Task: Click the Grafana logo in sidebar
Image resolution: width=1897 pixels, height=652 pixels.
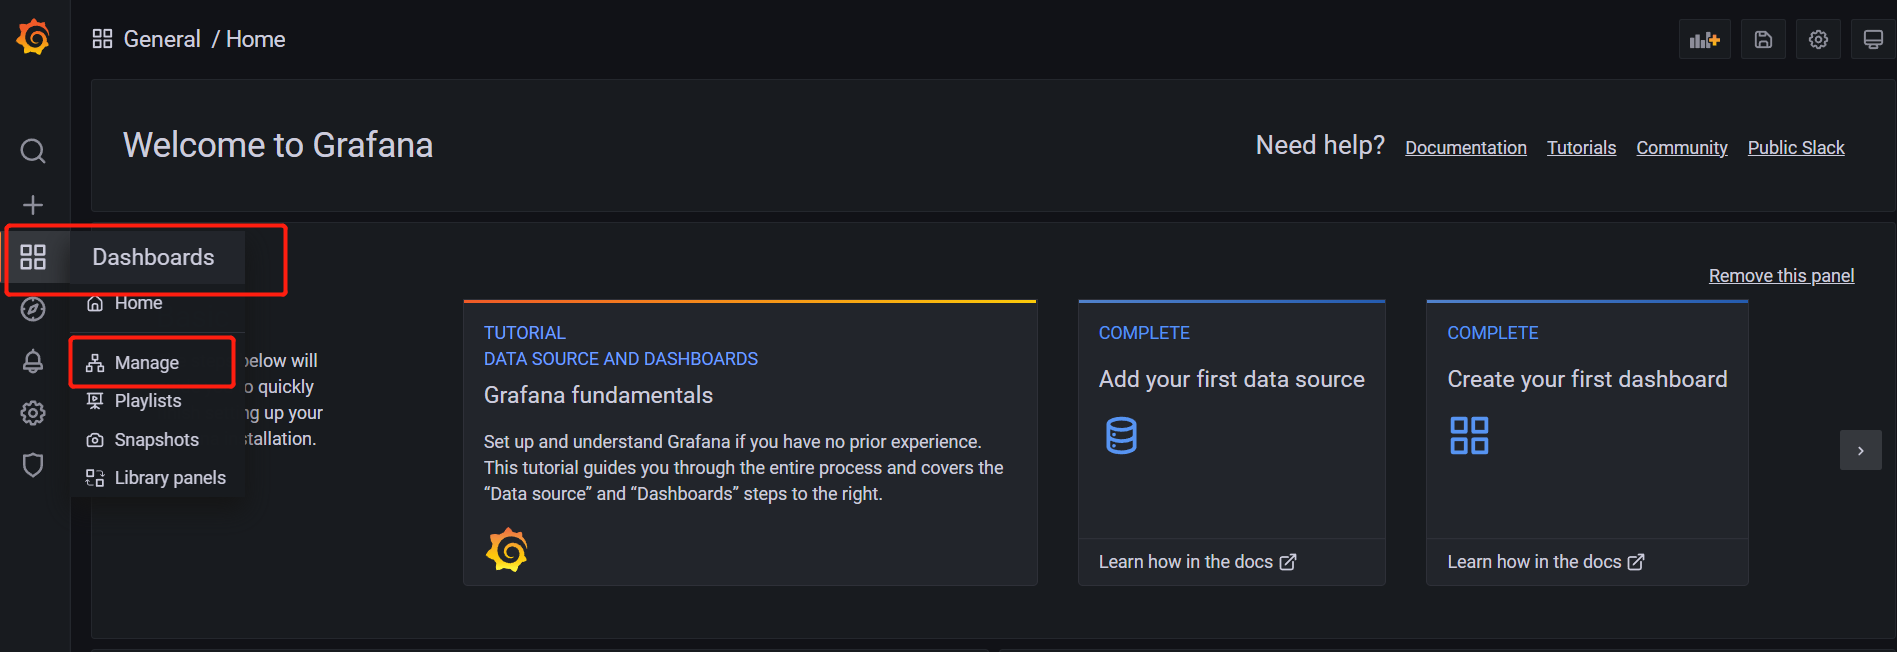Action: pos(33,38)
